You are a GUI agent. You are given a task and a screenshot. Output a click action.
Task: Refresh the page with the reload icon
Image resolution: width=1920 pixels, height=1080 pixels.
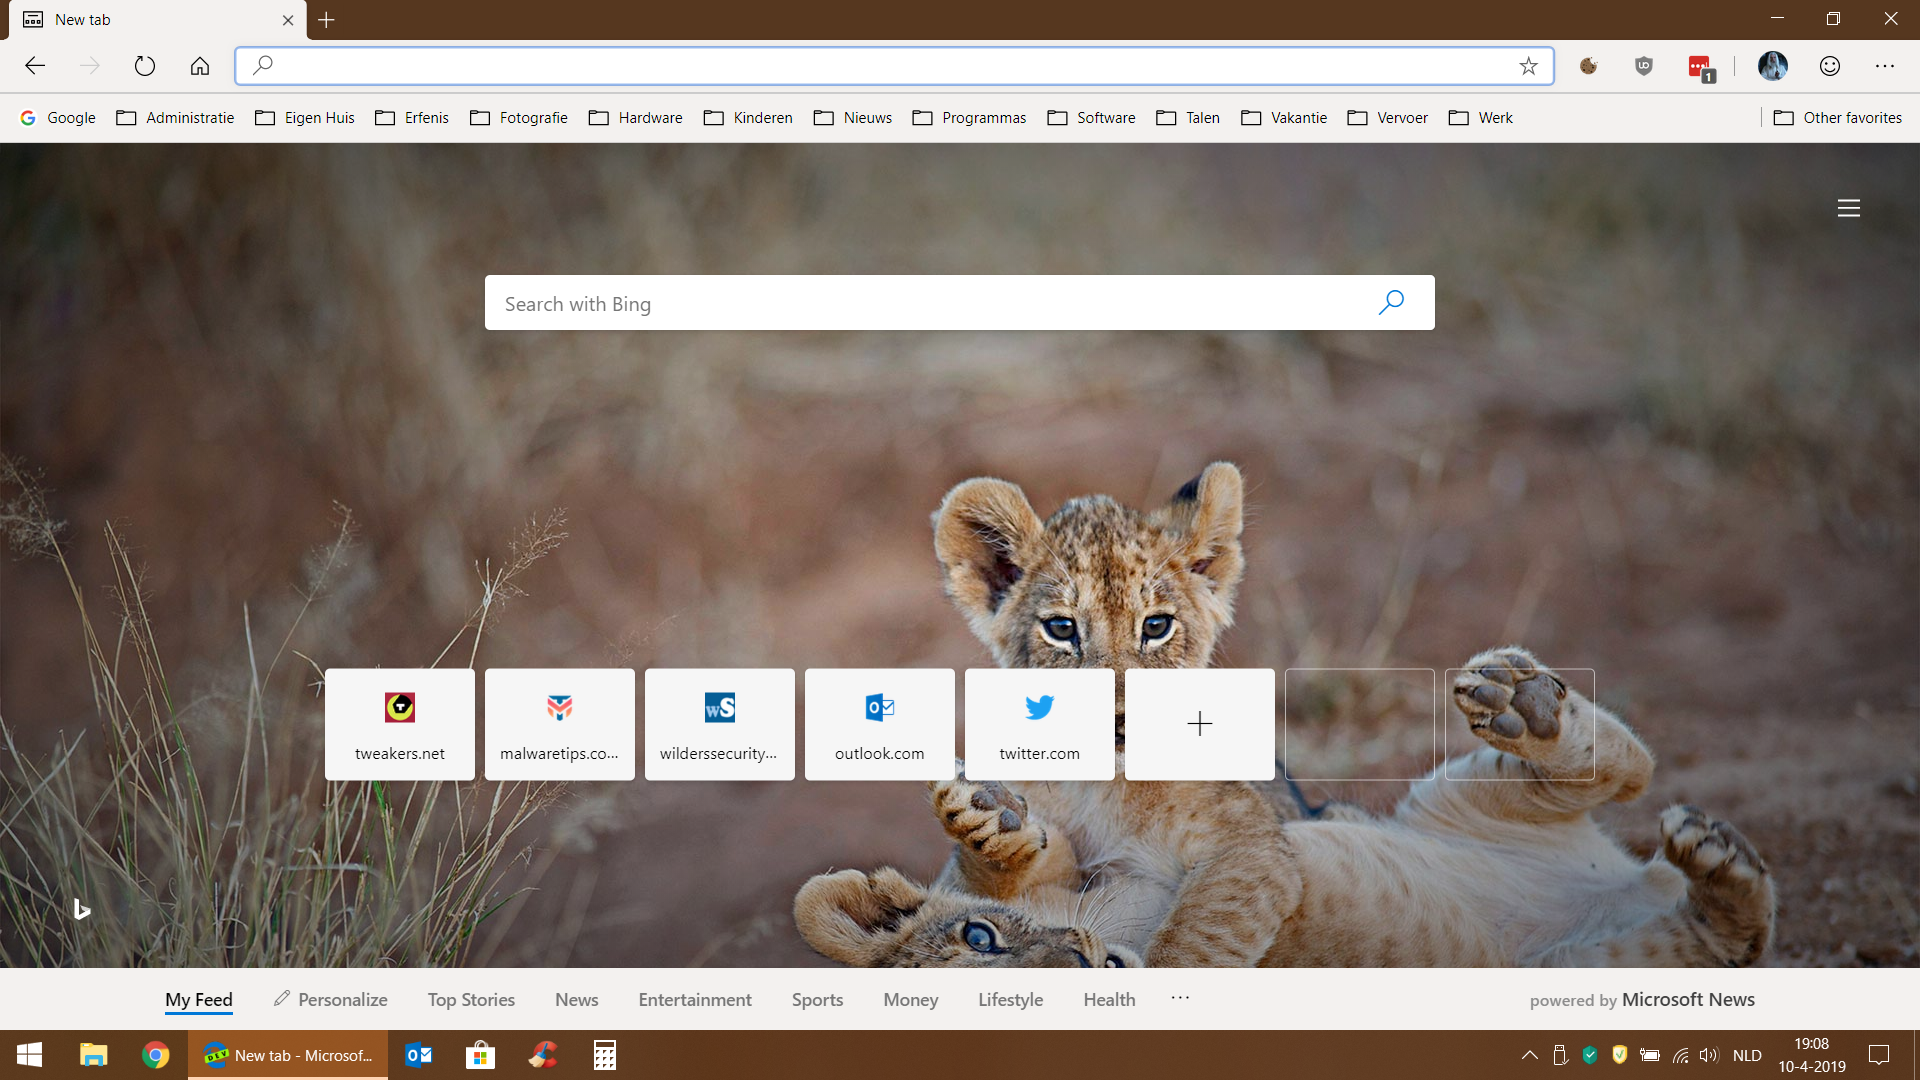pyautogui.click(x=145, y=66)
